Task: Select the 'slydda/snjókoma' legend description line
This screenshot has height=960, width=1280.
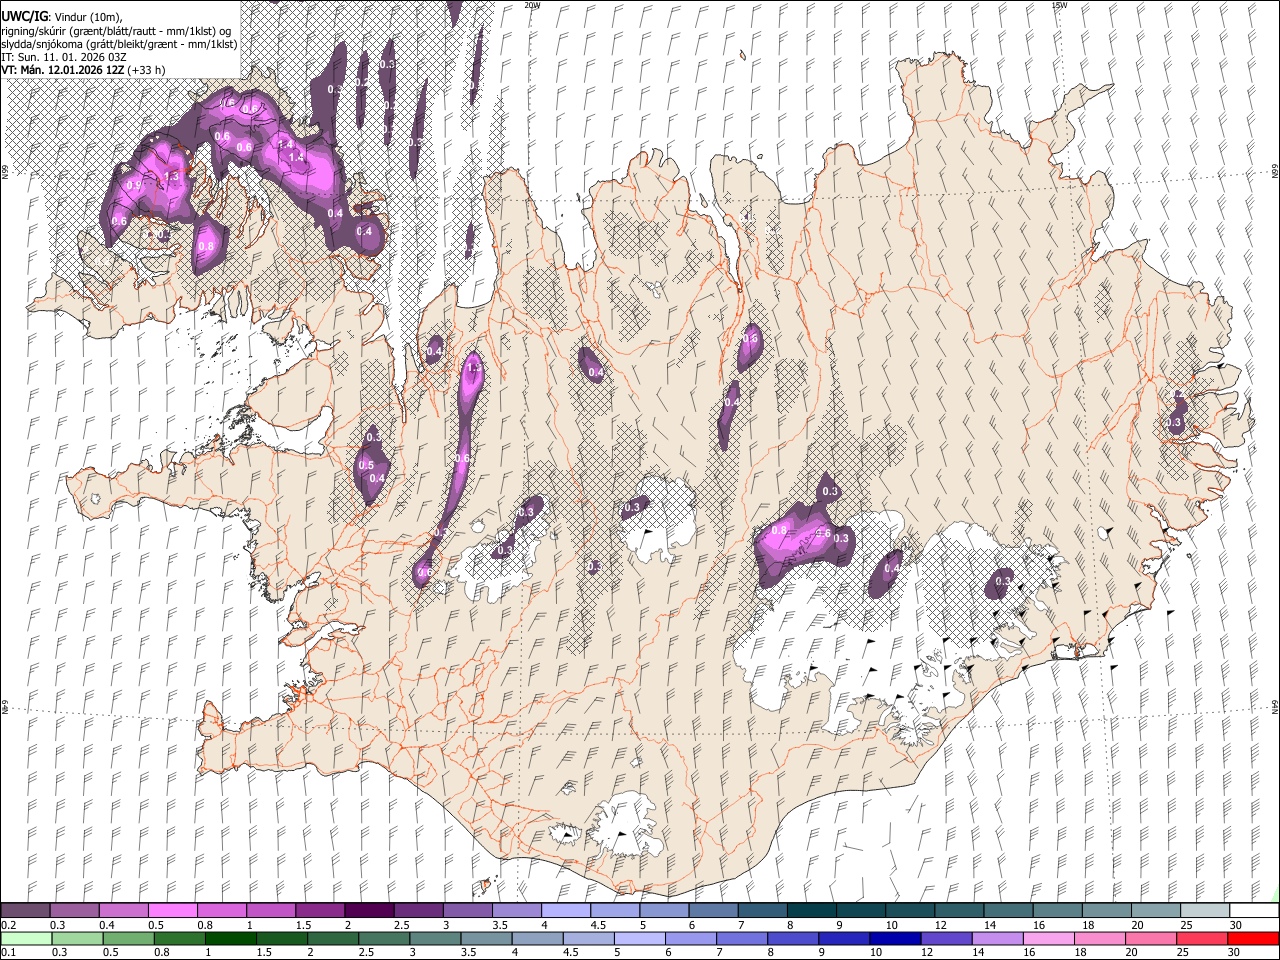Action: 119,44
